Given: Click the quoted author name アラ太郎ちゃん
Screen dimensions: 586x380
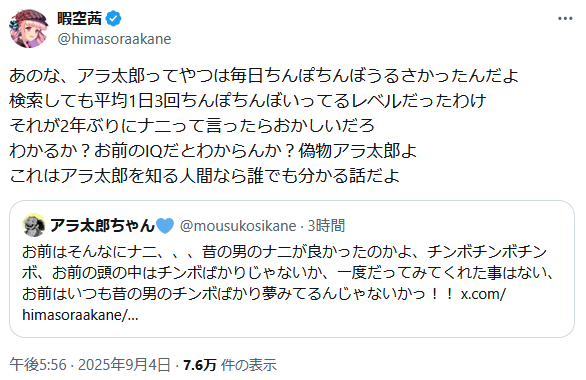Looking at the screenshot, I should 102,225.
